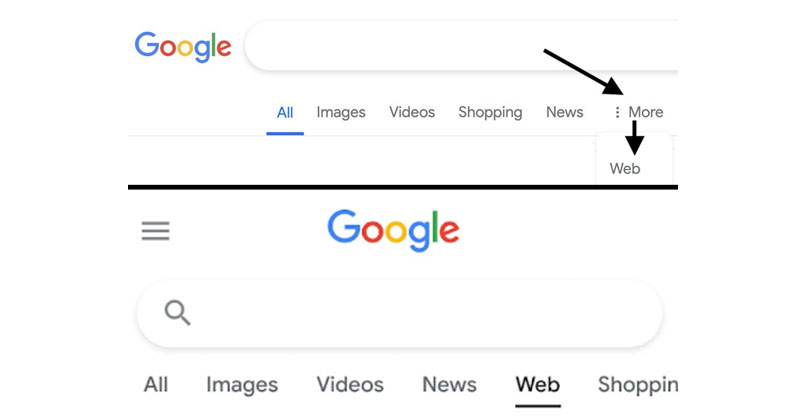The height and width of the screenshot is (416, 806).
Task: Open the Shopping tab in desktop tabs
Action: coord(490,112)
